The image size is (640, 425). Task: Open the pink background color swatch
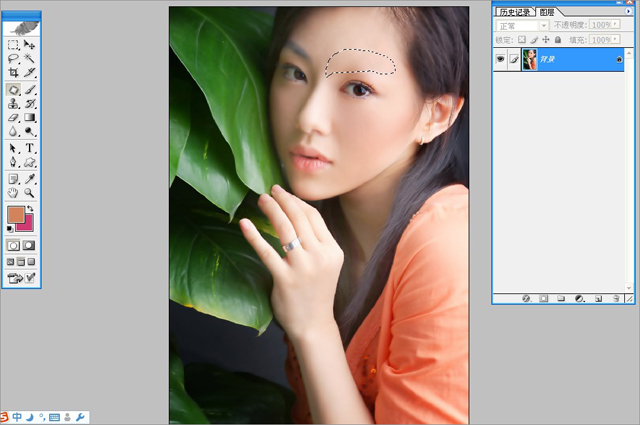(x=28, y=226)
